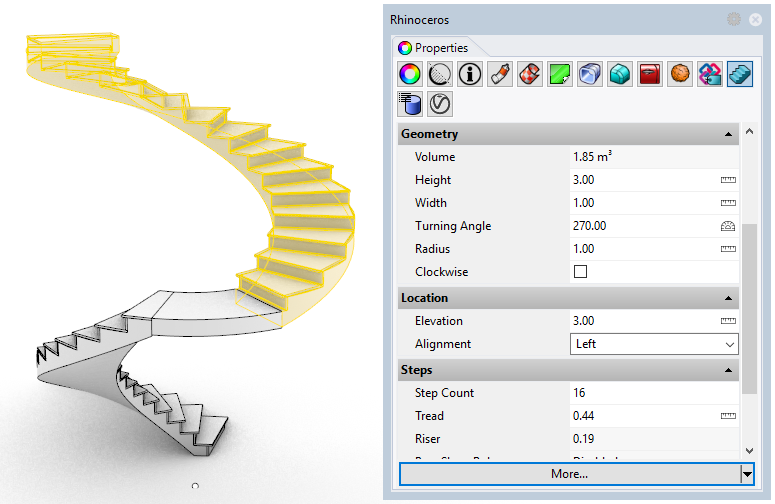Open the orange sphere properties icon
Image resolution: width=775 pixels, height=504 pixels.
[x=680, y=74]
